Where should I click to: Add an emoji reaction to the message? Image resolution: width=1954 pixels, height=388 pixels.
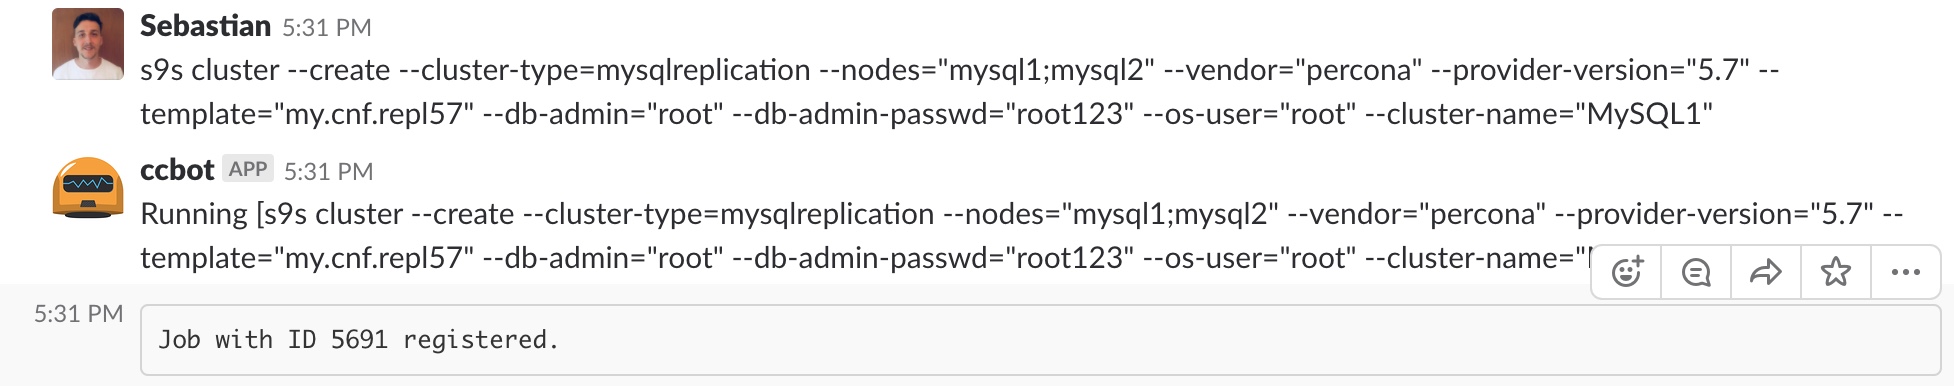(x=1627, y=272)
